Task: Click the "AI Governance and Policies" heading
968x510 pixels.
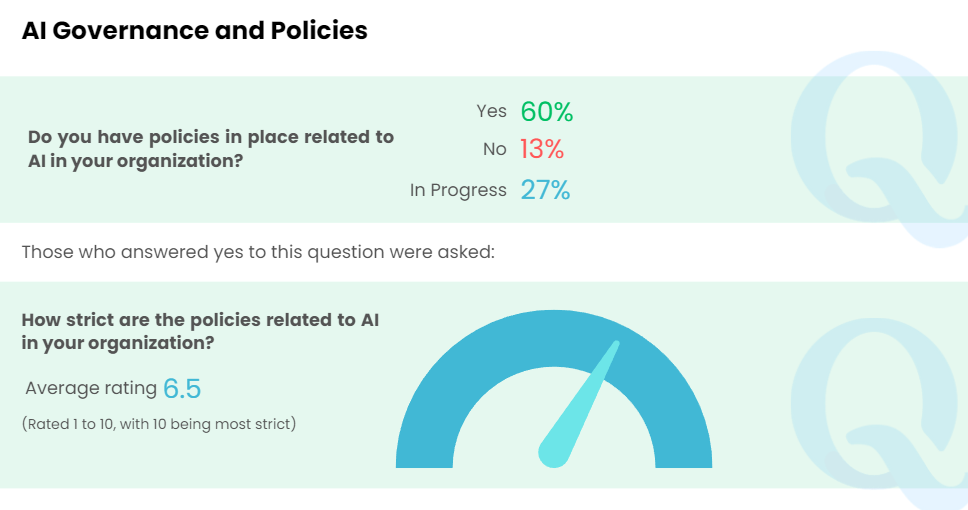Action: point(195,31)
